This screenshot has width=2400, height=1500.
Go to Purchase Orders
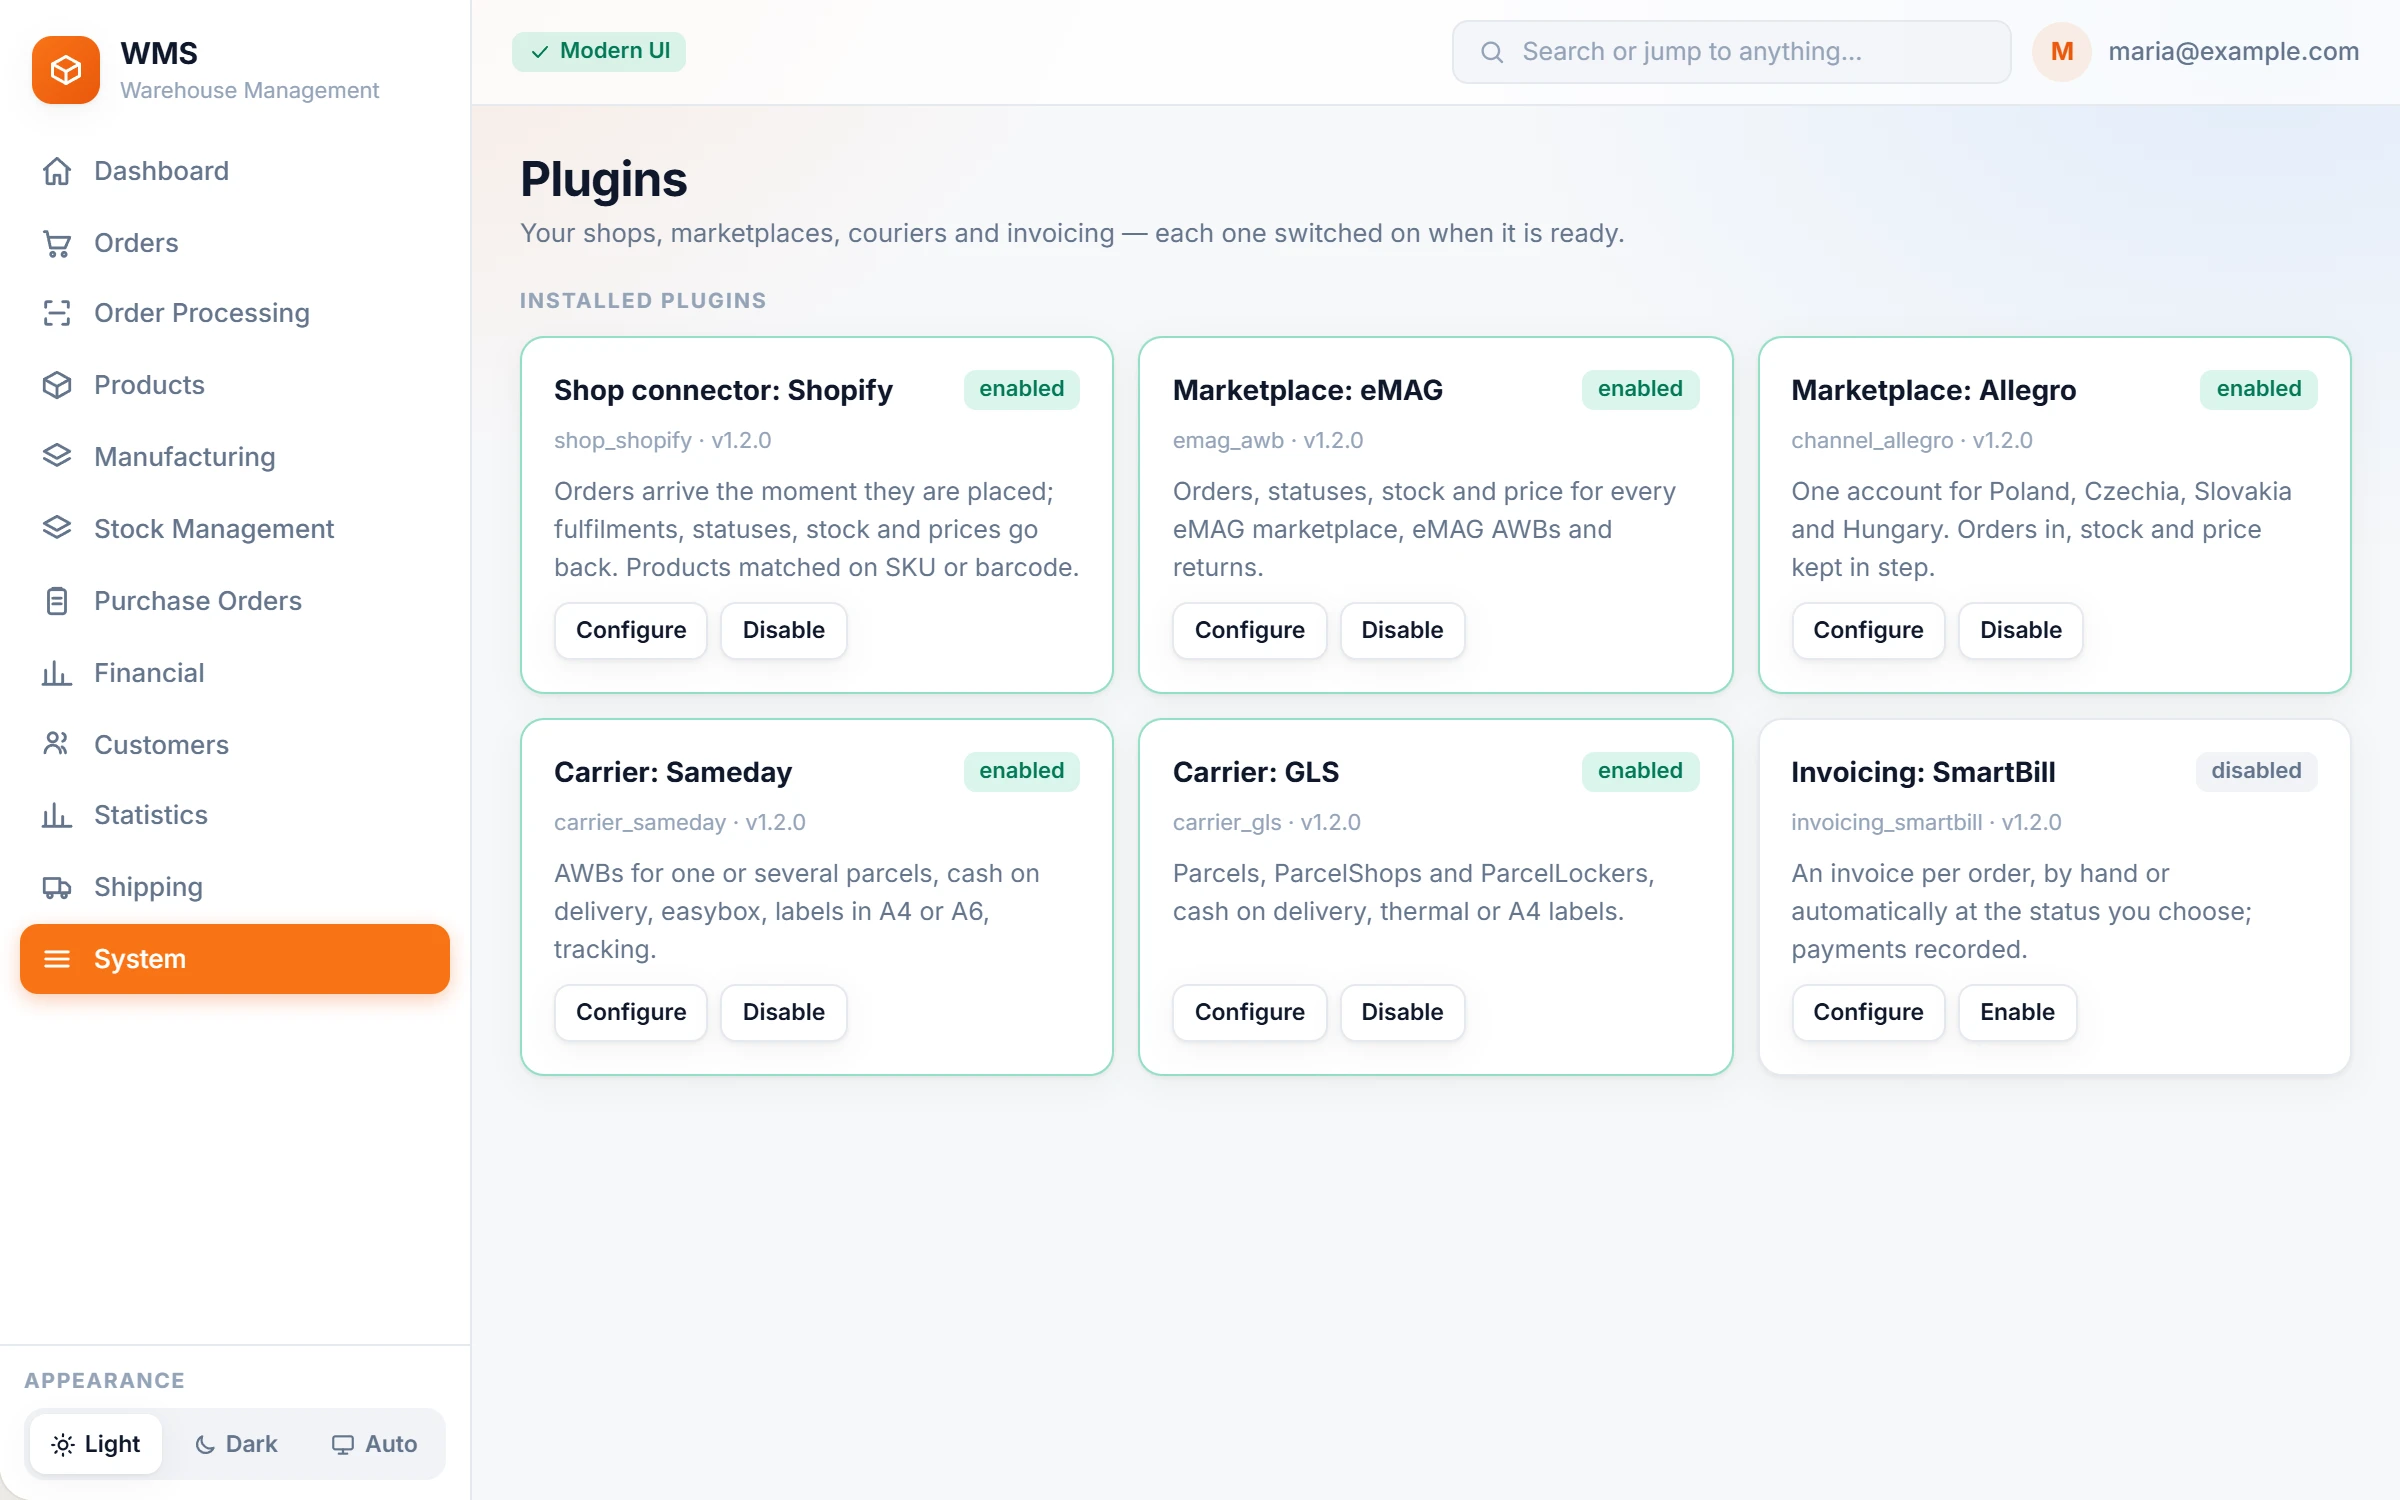point(235,601)
